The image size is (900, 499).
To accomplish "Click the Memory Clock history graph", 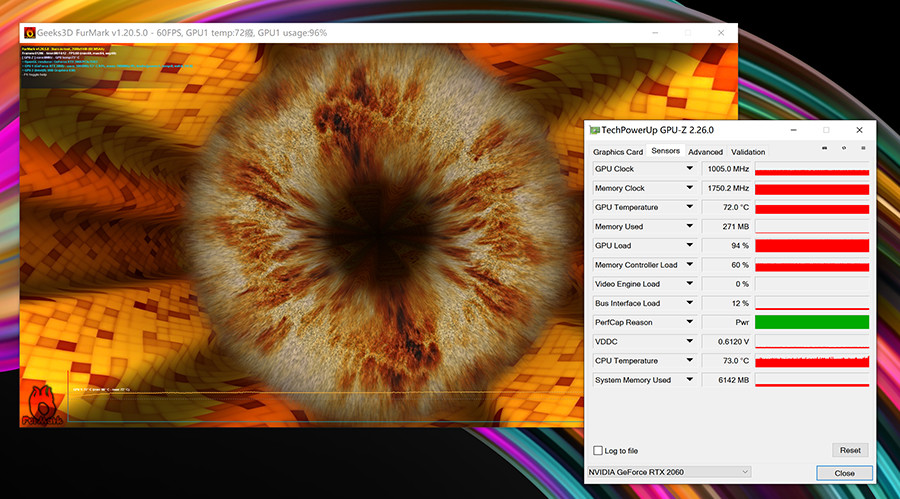I will coord(812,188).
